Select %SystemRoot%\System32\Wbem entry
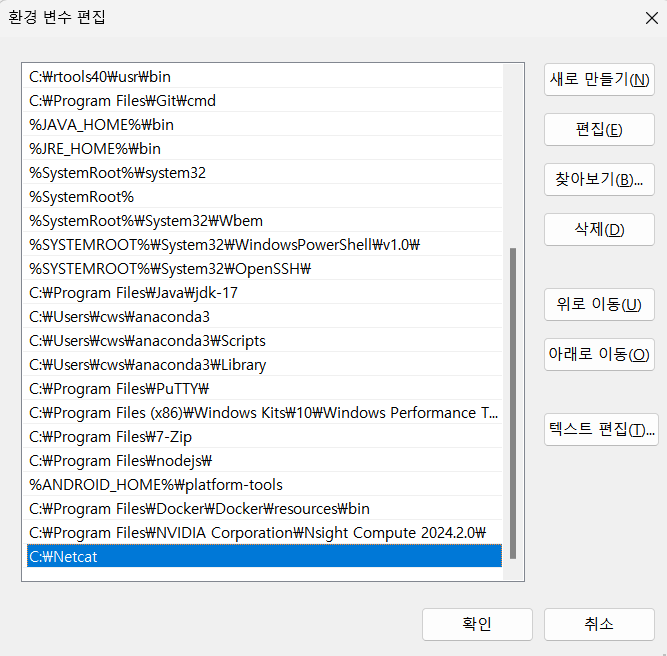Screen dimensions: 667x656 pyautogui.click(x=262, y=221)
